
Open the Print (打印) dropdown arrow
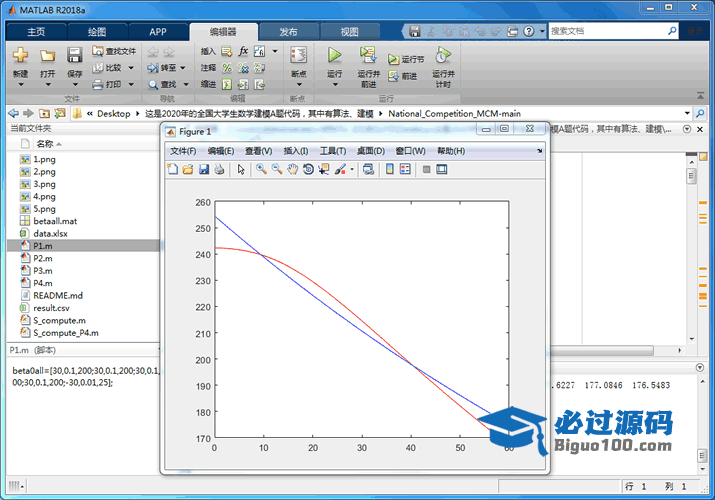(x=131, y=84)
